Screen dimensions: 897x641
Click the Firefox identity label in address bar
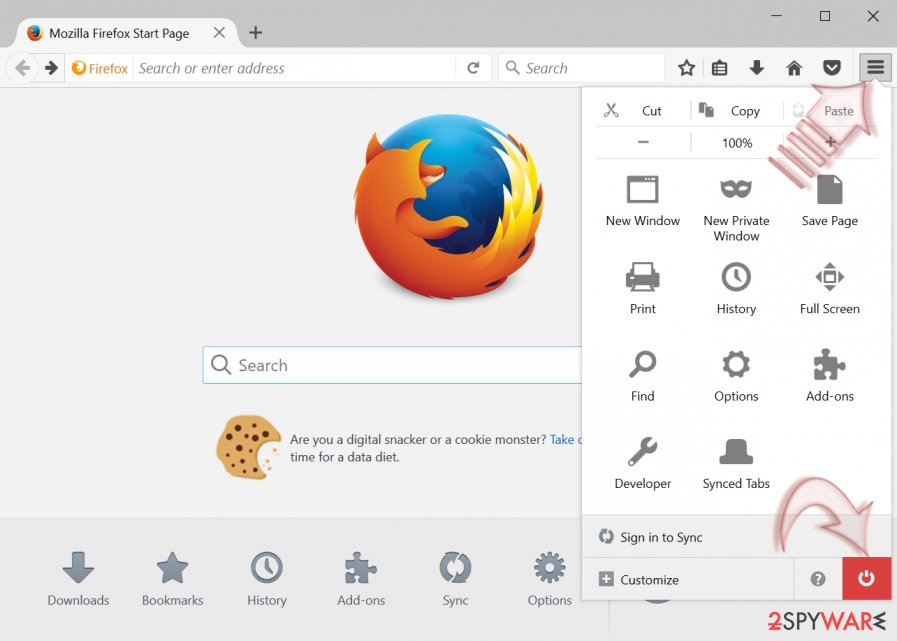pos(100,68)
